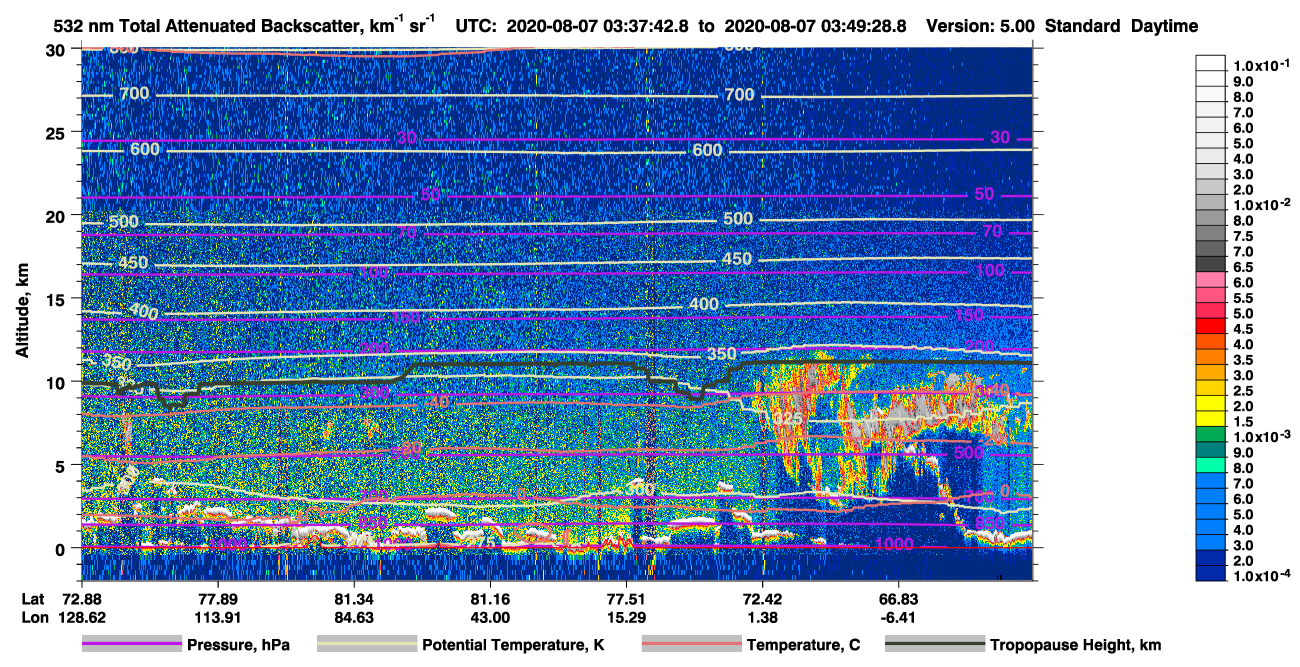1300x667 pixels.
Task: Click the Standard Daytime label
Action: coord(1121,27)
